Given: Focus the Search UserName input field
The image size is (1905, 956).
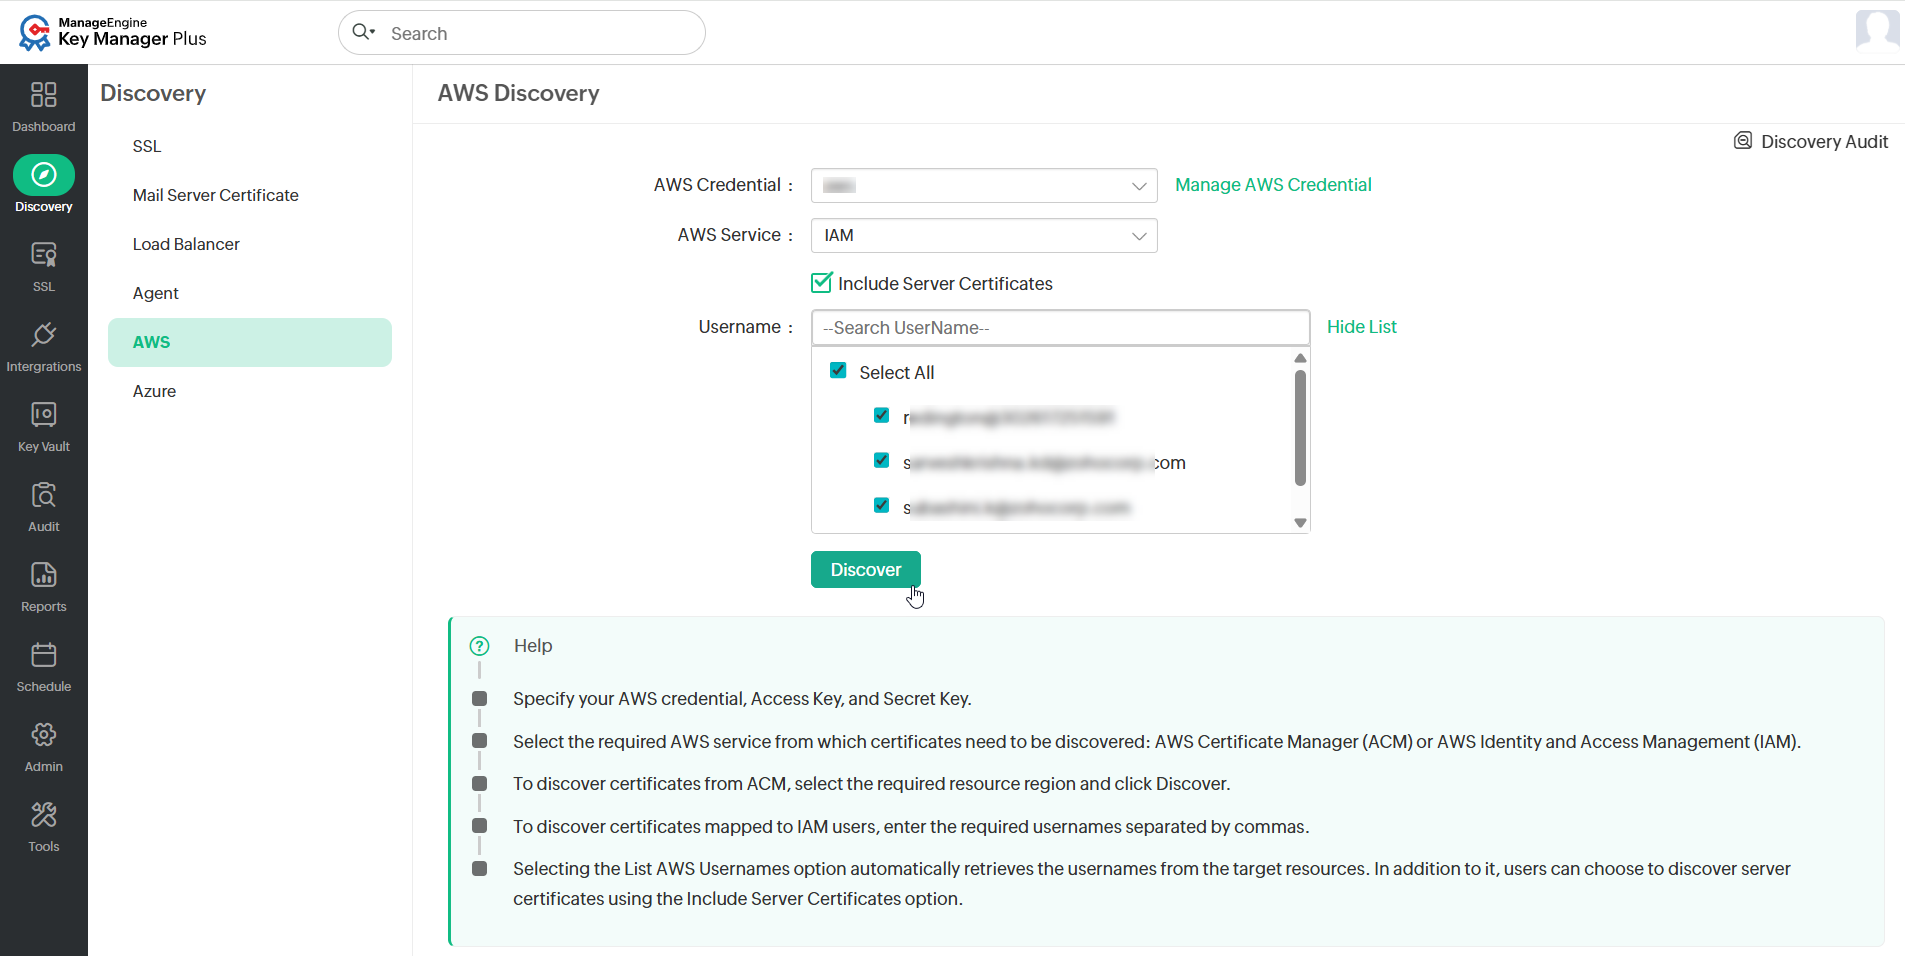Looking at the screenshot, I should (x=1061, y=328).
